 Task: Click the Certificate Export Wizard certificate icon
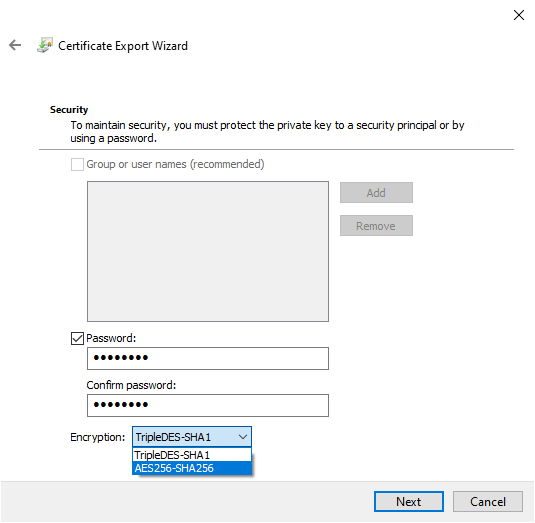coord(45,45)
